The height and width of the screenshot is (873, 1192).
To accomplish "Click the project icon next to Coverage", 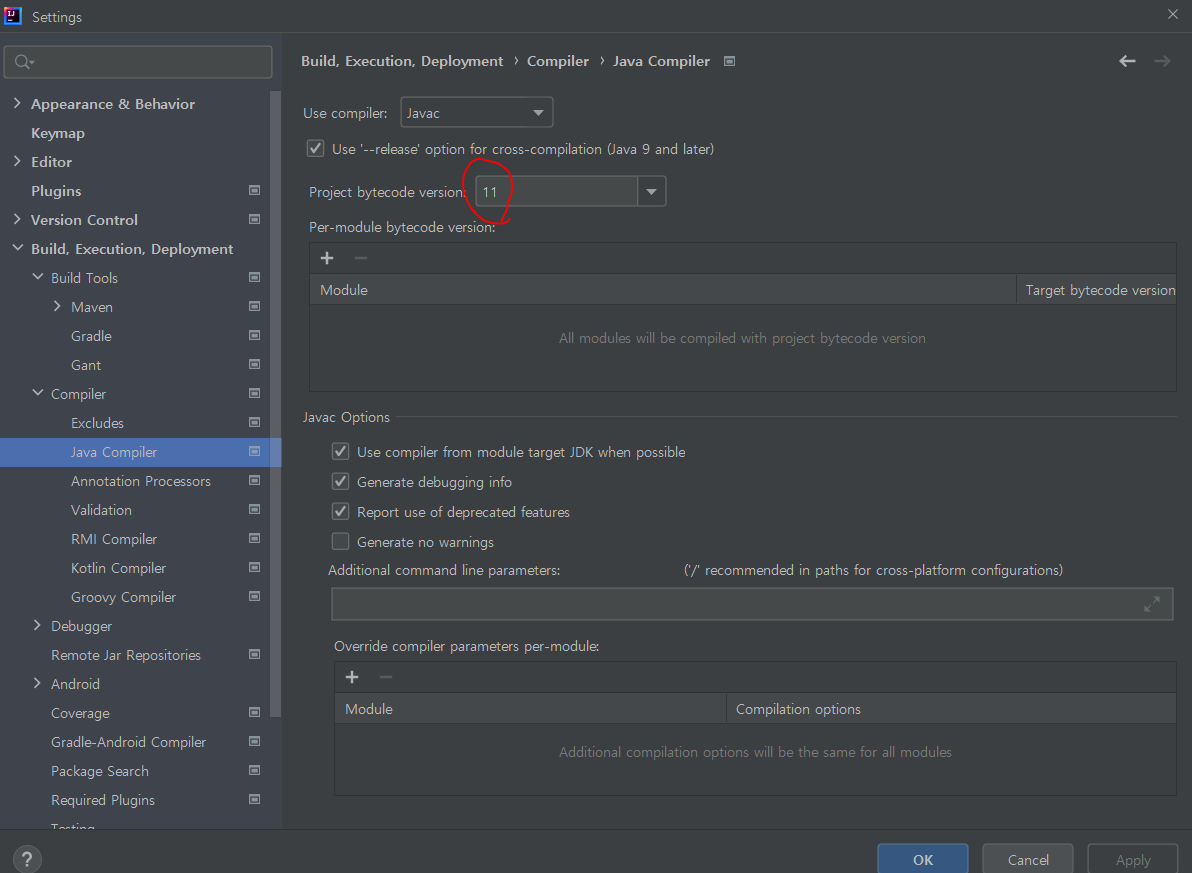I will (255, 713).
